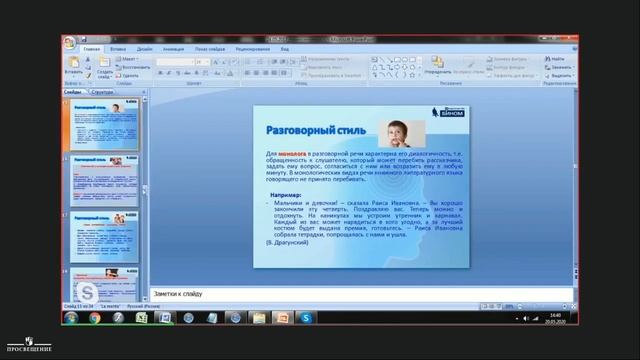Switch to the Рецензирование ribbon tab
The width and height of the screenshot is (640, 360).
coord(253,49)
